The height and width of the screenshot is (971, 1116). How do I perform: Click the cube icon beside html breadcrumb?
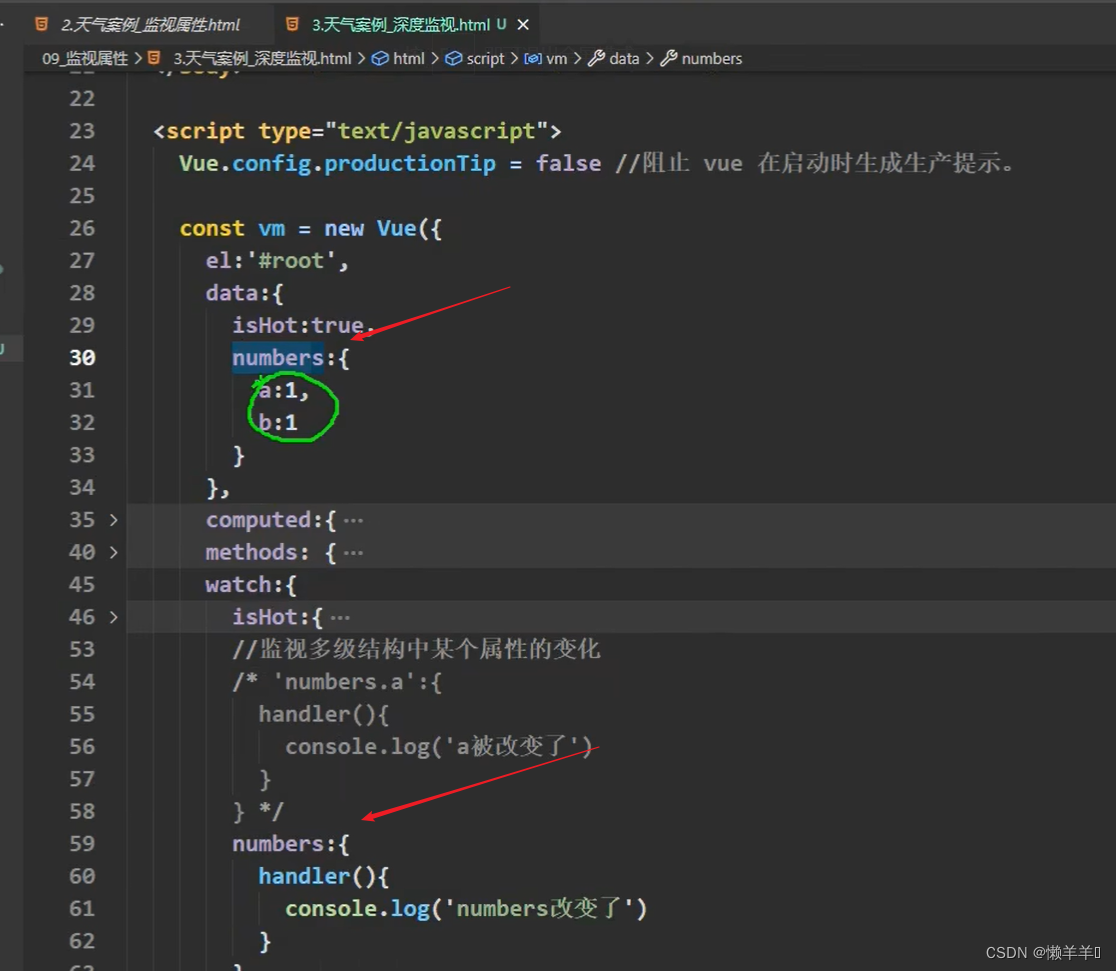(380, 58)
